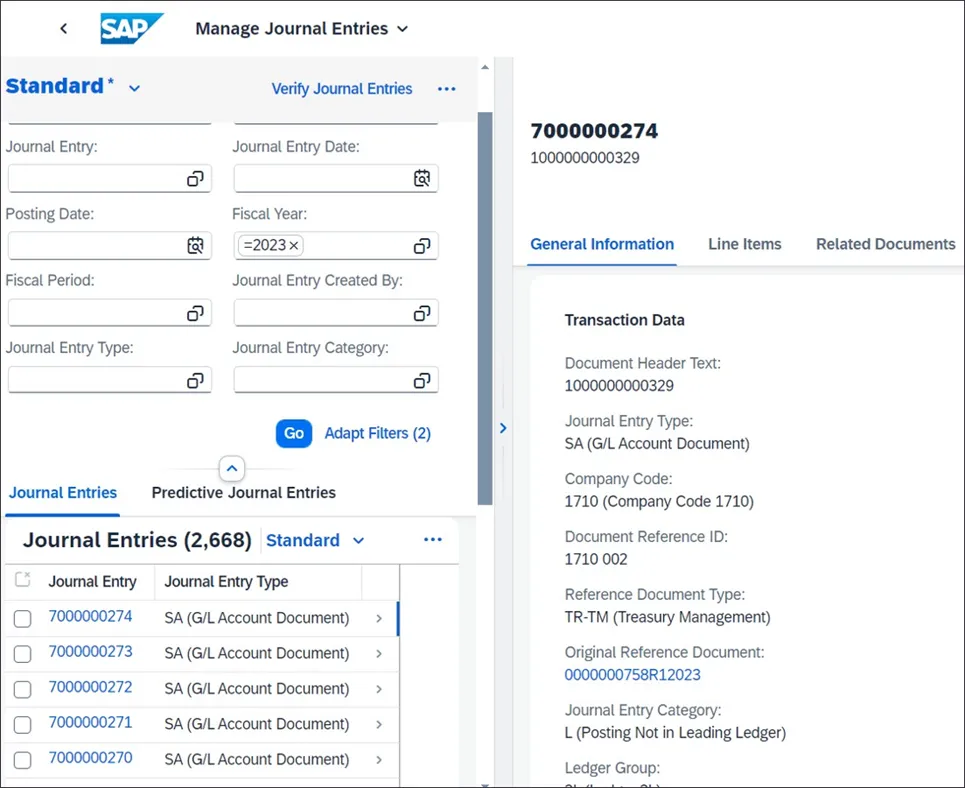Click the Document Reference ID value 1710 002
This screenshot has height=788, width=965.
tap(596, 559)
